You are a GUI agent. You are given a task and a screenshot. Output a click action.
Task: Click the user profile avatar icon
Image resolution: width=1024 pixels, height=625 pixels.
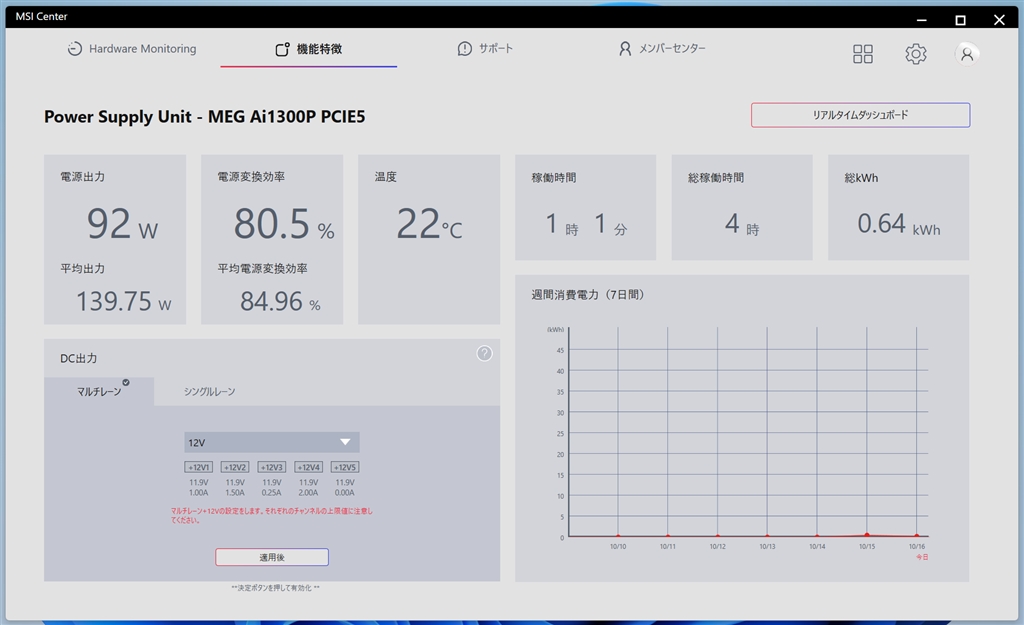click(x=967, y=54)
